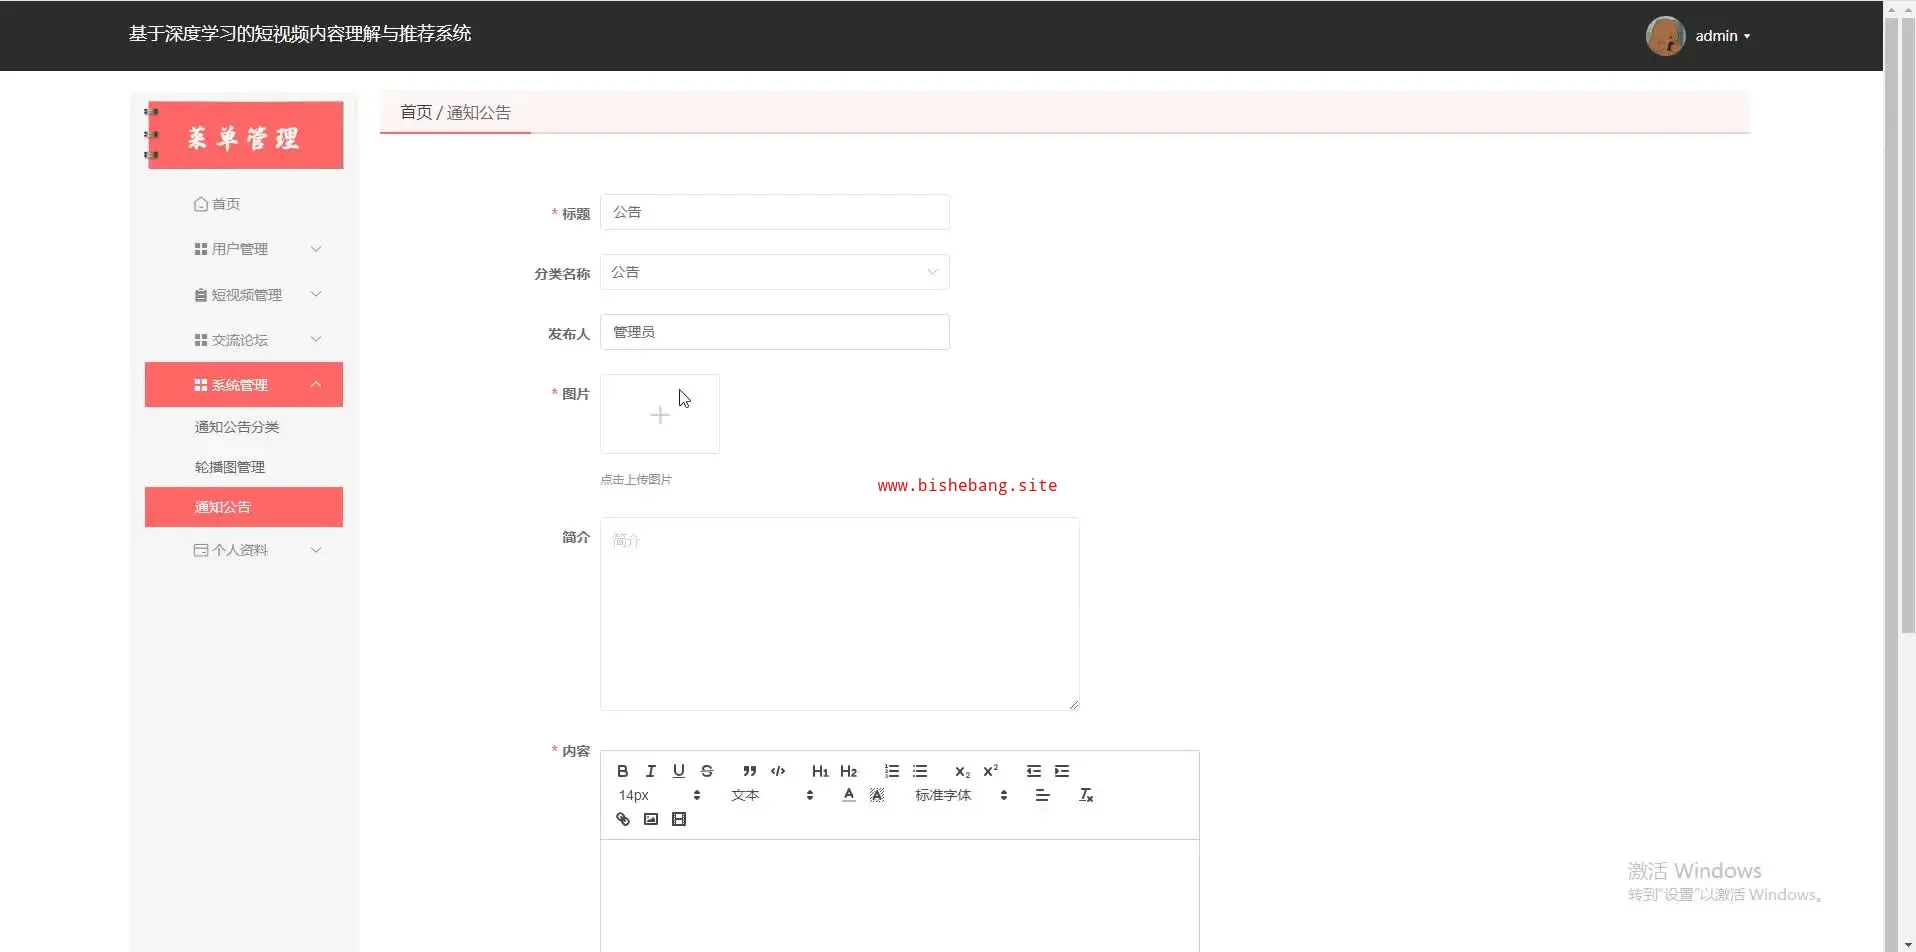
Task: Click the 简介 summary textarea
Action: 840,614
